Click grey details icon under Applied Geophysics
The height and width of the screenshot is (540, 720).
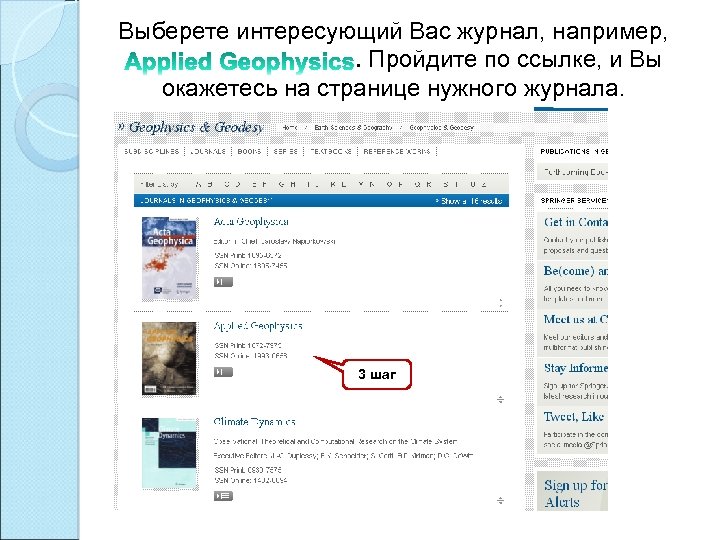pos(223,372)
